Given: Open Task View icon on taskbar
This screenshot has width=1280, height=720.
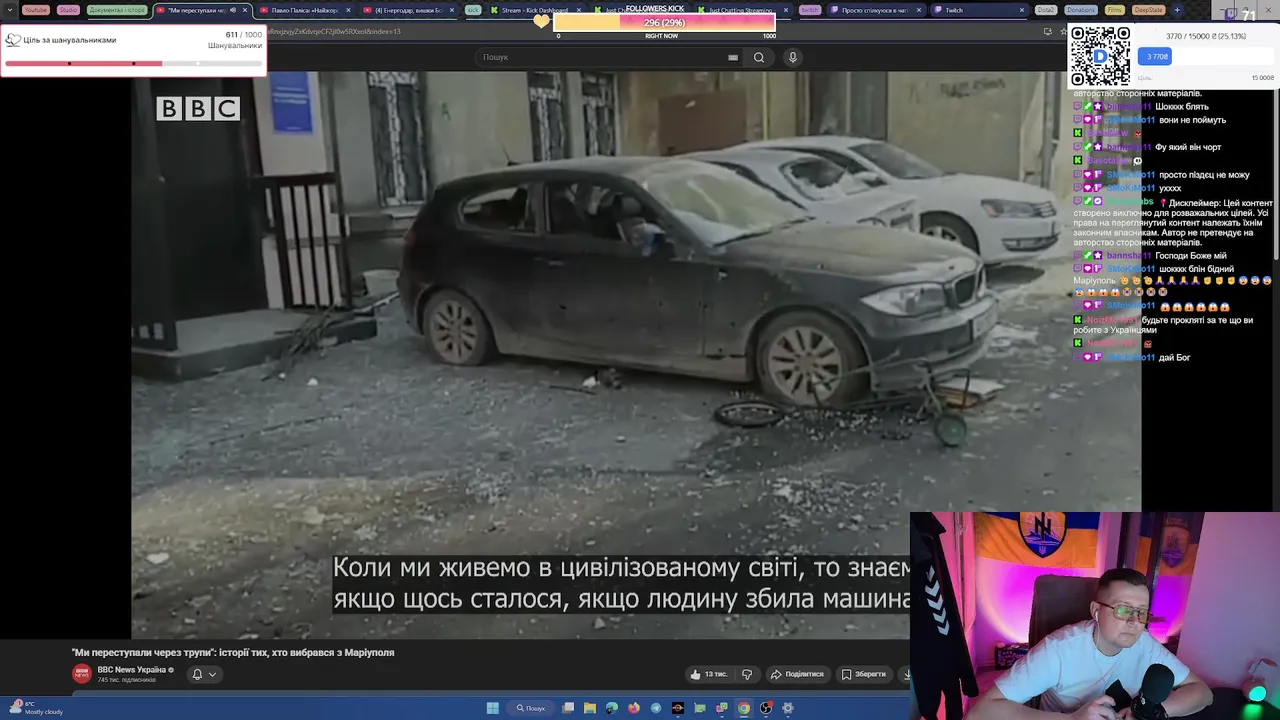Looking at the screenshot, I should pyautogui.click(x=568, y=708).
